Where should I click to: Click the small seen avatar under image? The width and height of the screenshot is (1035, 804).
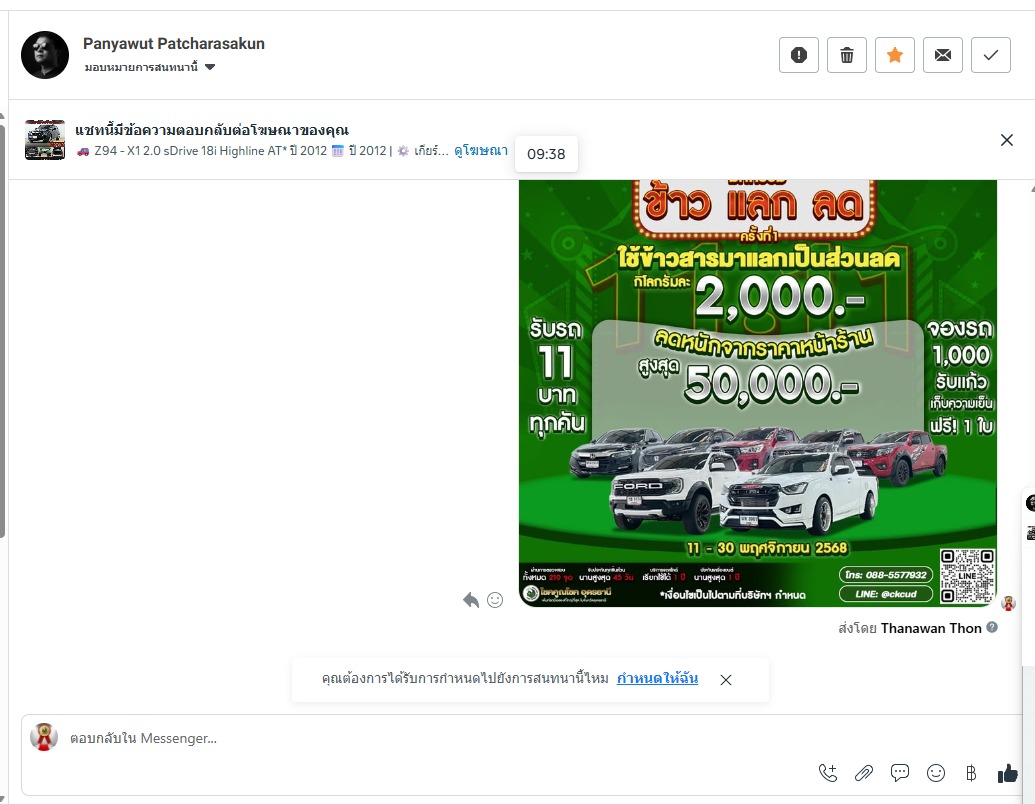pyautogui.click(x=1008, y=603)
